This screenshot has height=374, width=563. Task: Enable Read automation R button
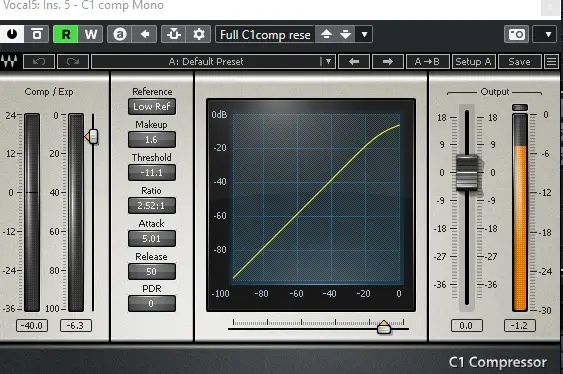coord(66,34)
